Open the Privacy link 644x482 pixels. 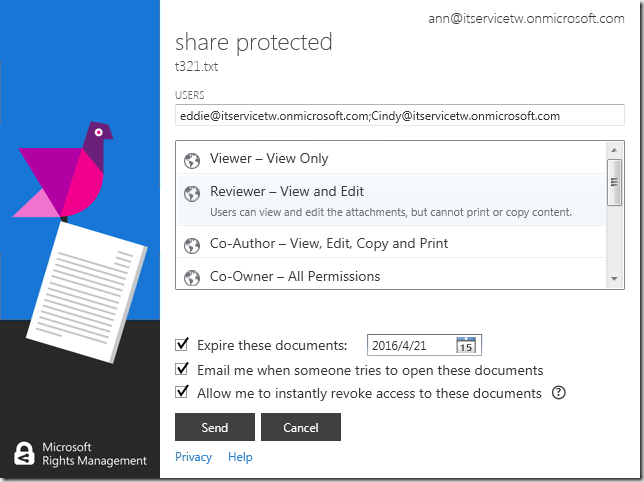click(193, 457)
